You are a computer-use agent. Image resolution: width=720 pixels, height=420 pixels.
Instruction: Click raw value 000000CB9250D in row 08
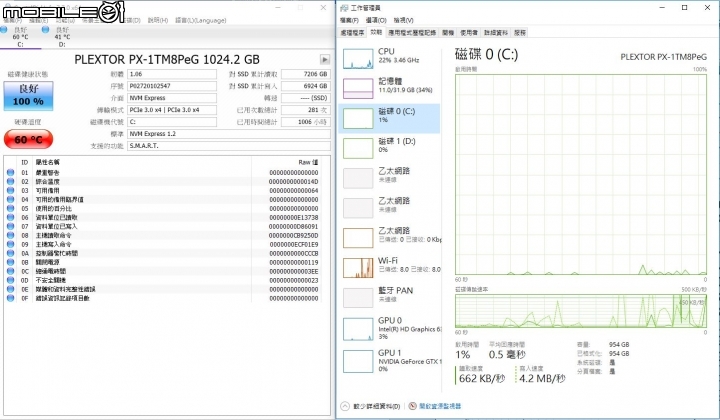(294, 235)
